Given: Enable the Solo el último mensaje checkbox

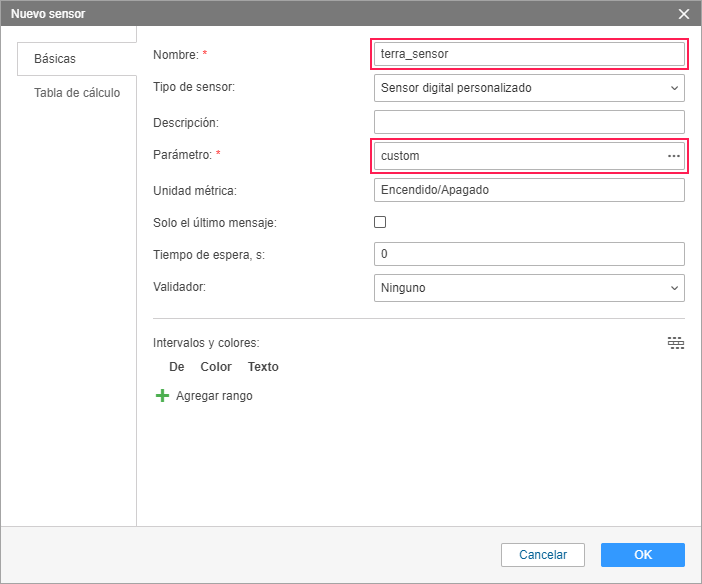Looking at the screenshot, I should coord(380,222).
